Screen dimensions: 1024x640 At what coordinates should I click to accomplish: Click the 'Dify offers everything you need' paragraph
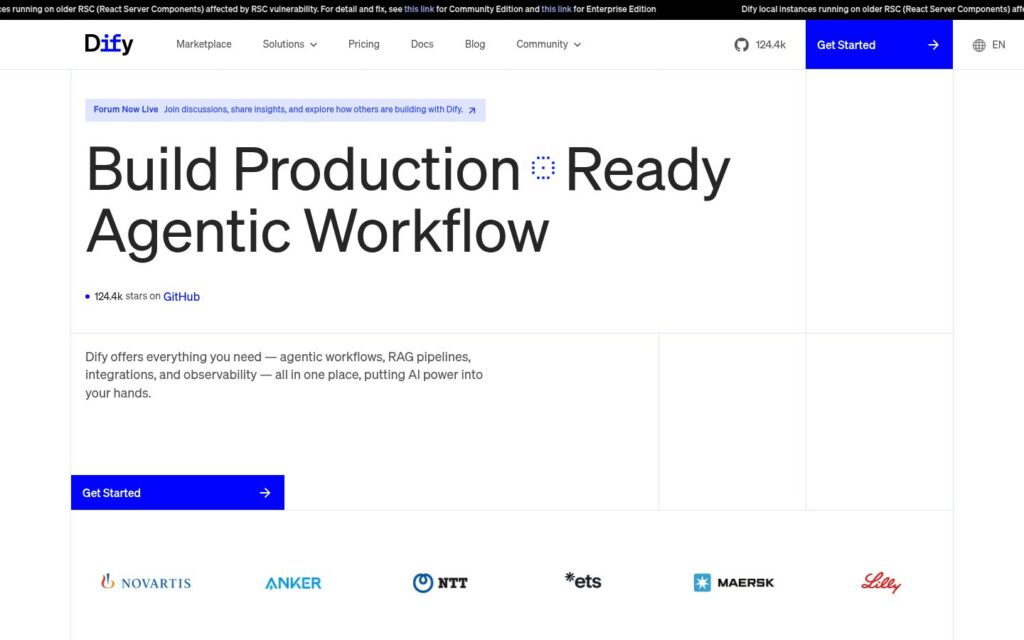tap(284, 375)
